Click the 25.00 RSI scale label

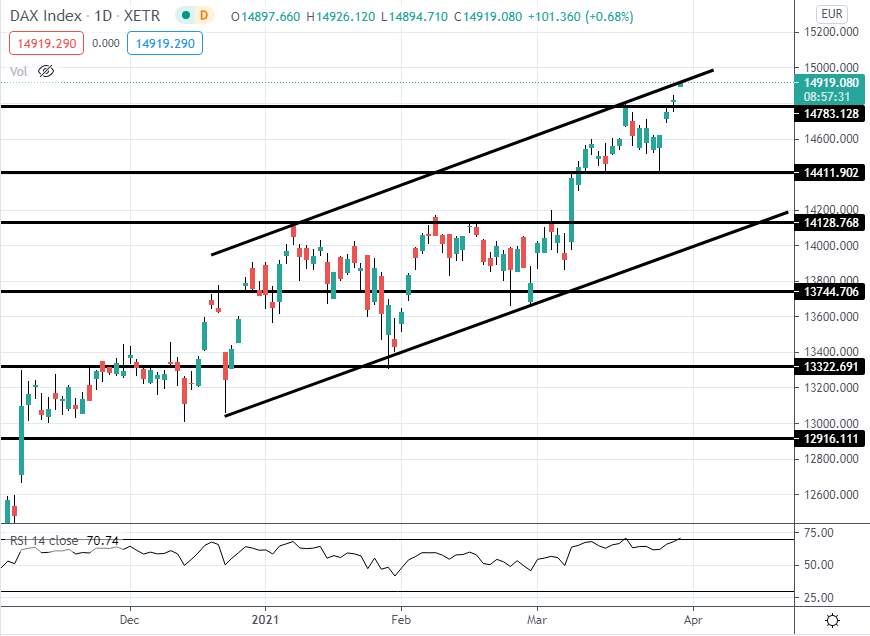pyautogui.click(x=819, y=598)
